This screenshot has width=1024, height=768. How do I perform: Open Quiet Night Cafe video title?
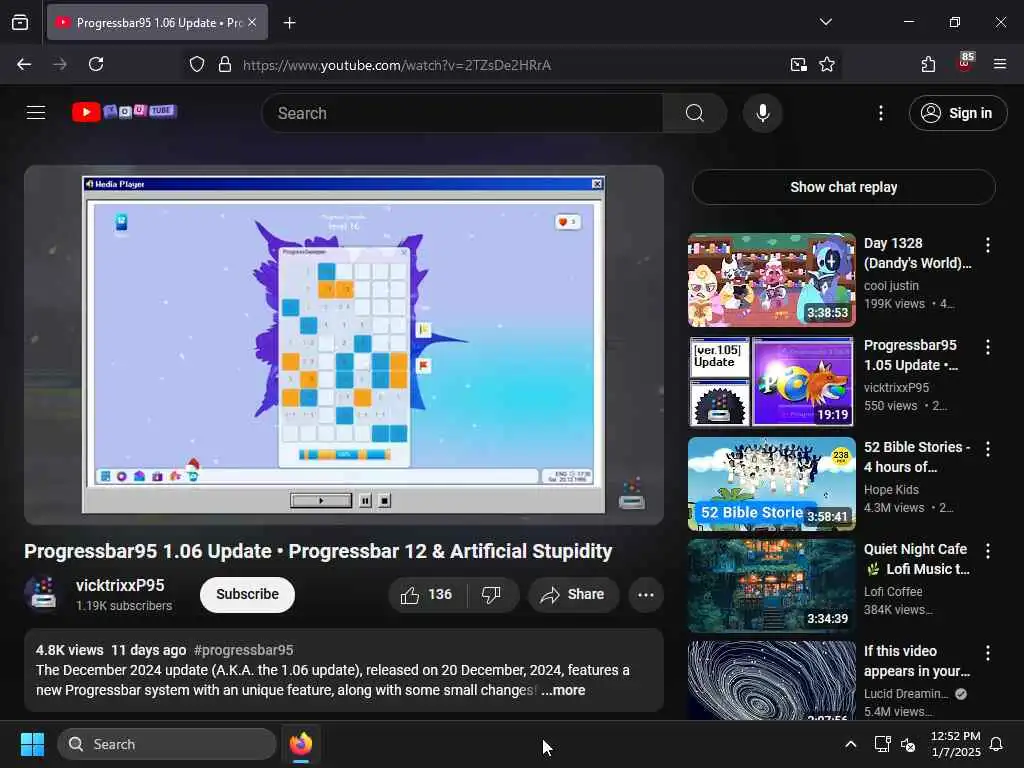coord(916,559)
